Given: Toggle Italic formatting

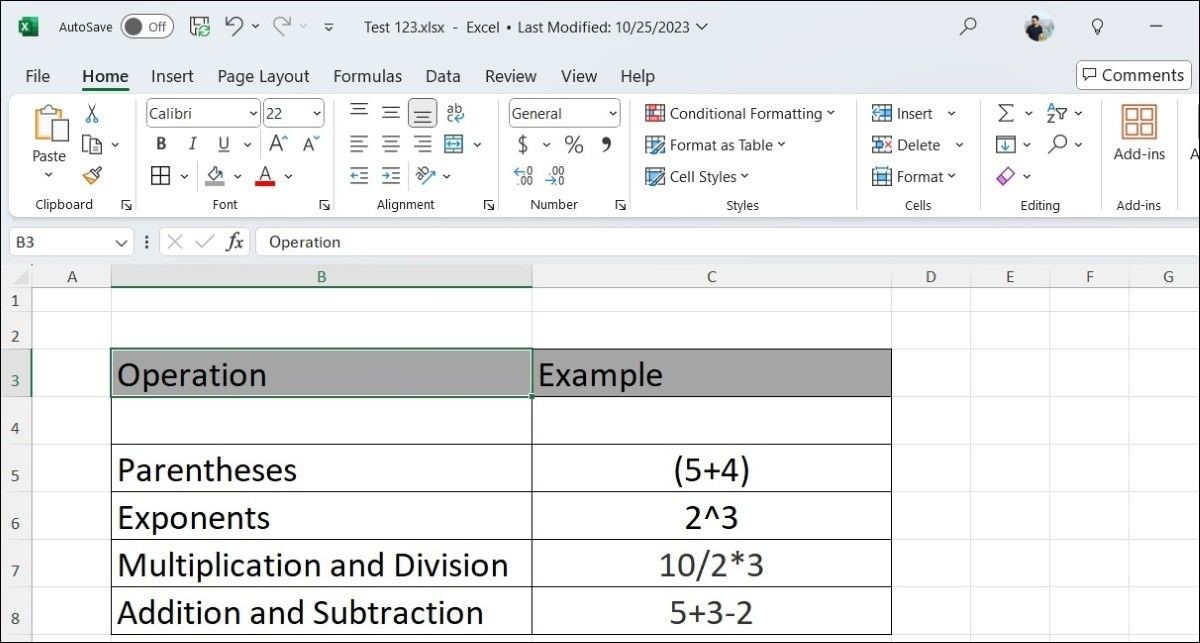Looking at the screenshot, I should (192, 144).
